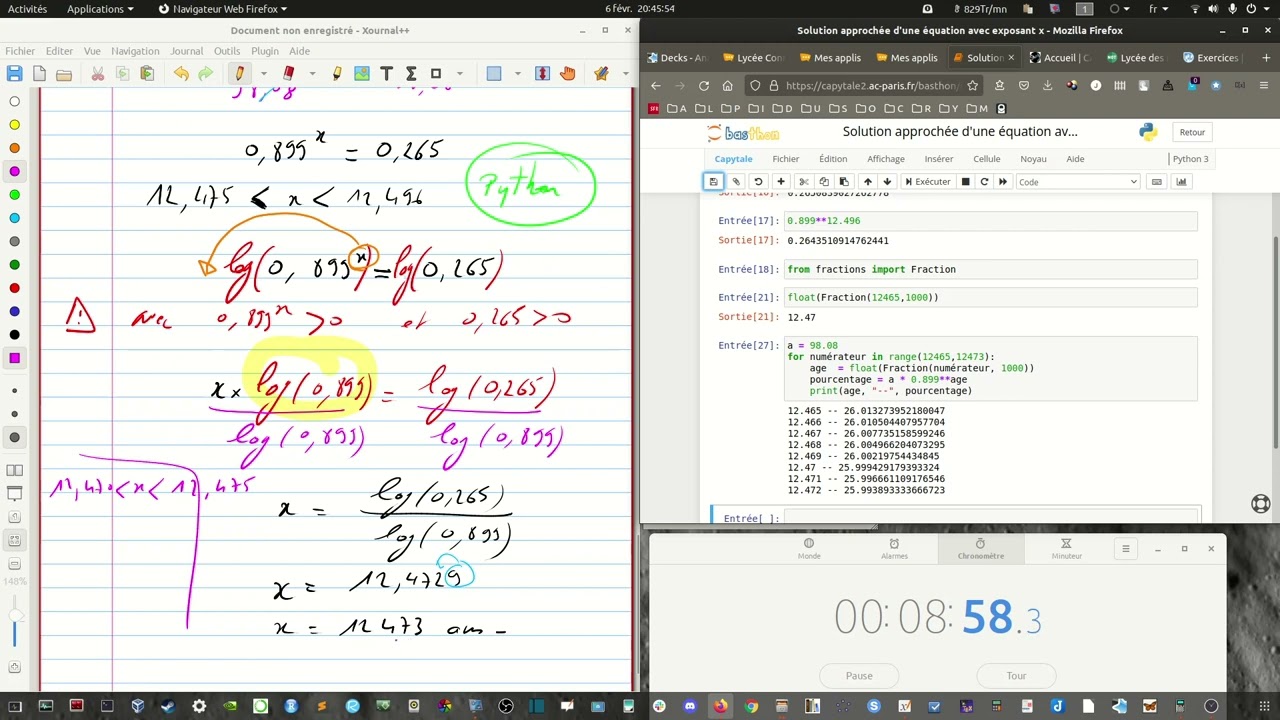
Task: Select the Eraser tool in Xournal++
Action: click(x=289, y=73)
